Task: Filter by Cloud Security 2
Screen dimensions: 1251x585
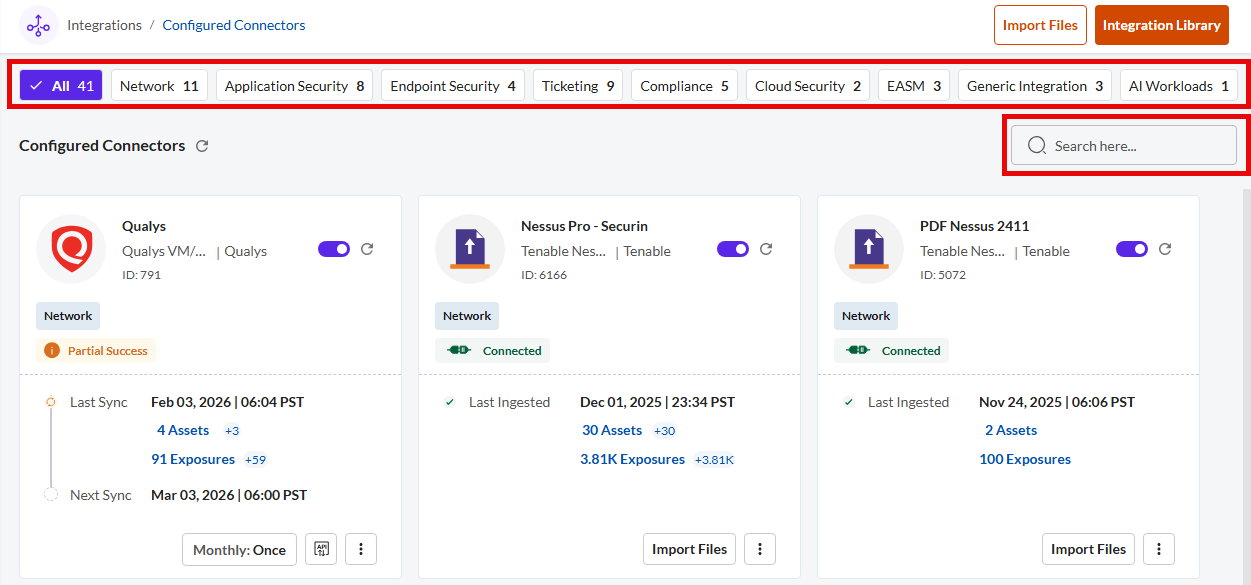Action: pyautogui.click(x=808, y=86)
